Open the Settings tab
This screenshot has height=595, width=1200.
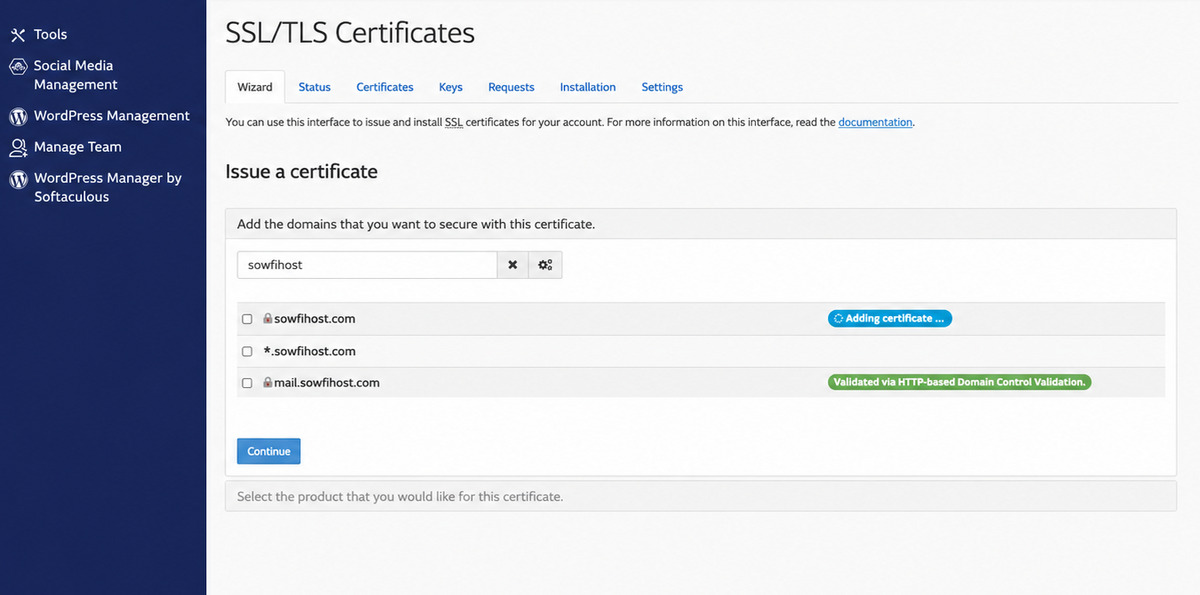click(662, 87)
